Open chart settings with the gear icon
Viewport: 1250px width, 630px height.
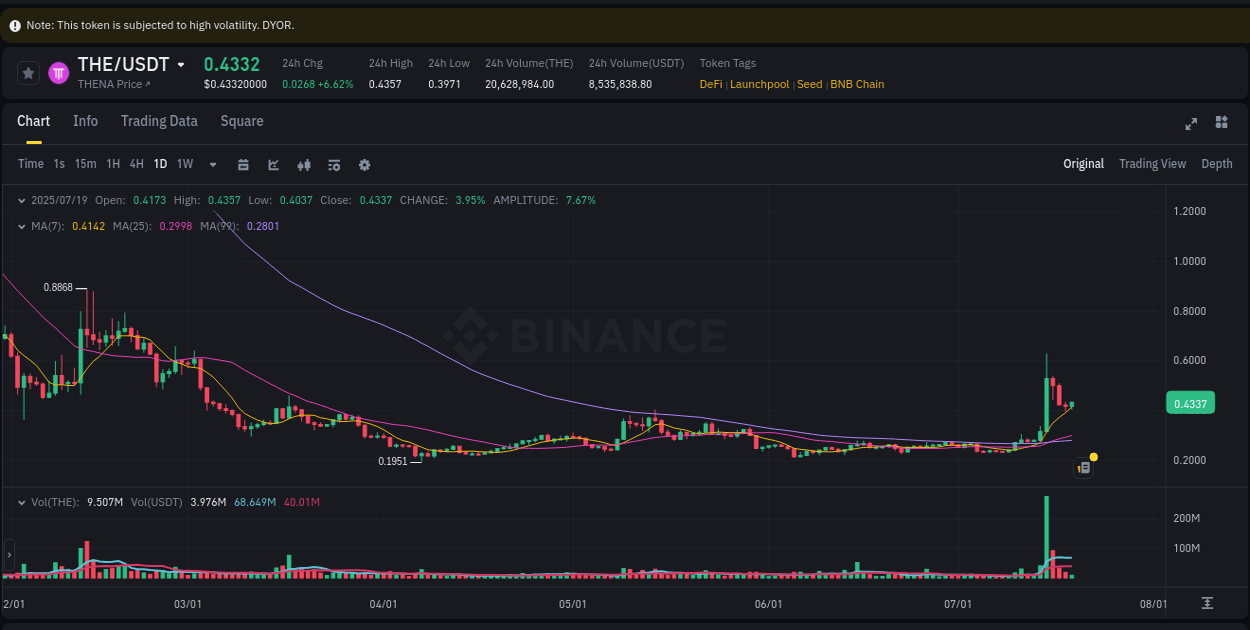pyautogui.click(x=364, y=164)
